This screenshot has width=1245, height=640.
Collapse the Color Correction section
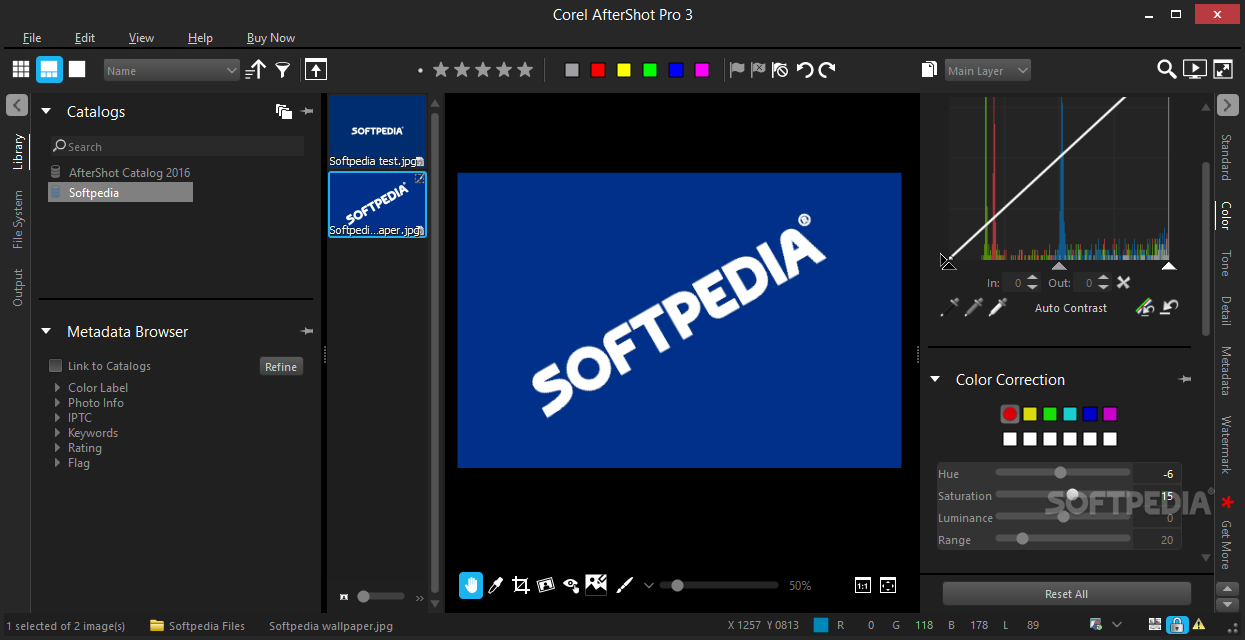(935, 380)
